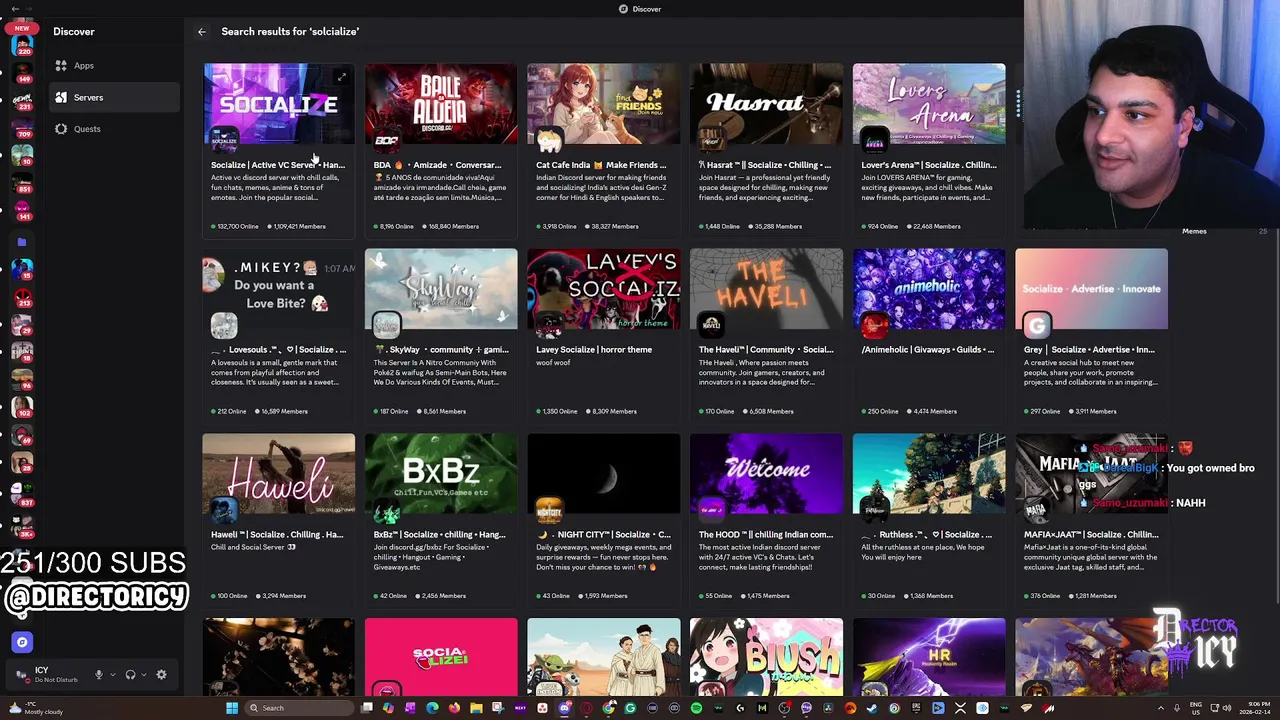The width and height of the screenshot is (1280, 720).
Task: Open the MAFIA×JAAT server card
Action: [x=1091, y=519]
